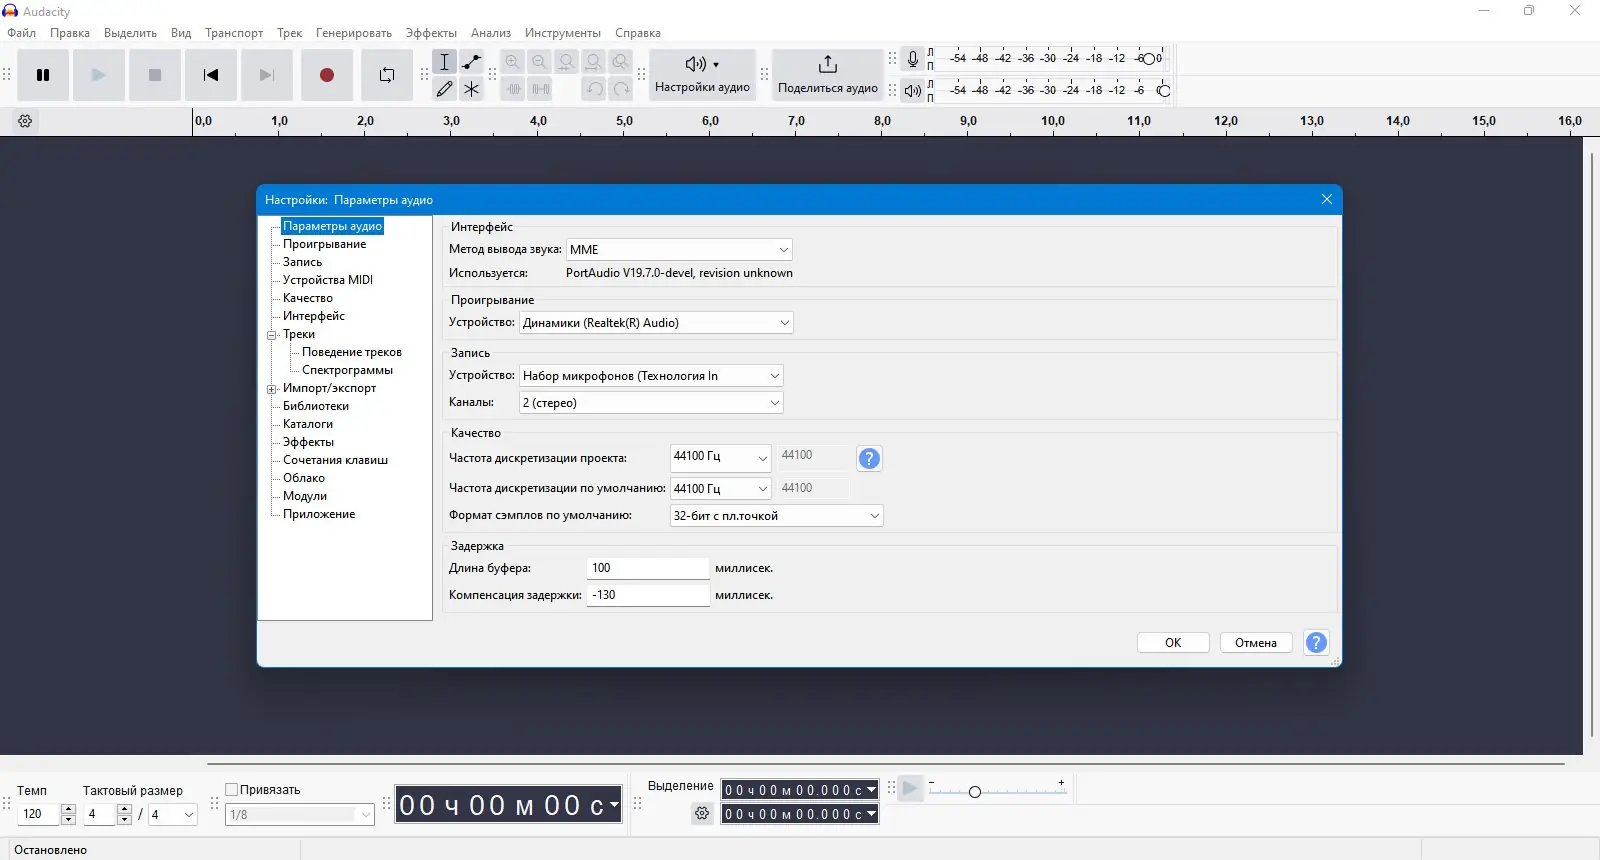The image size is (1600, 860).
Task: Open the Каналы dropdown
Action: [x=651, y=403]
